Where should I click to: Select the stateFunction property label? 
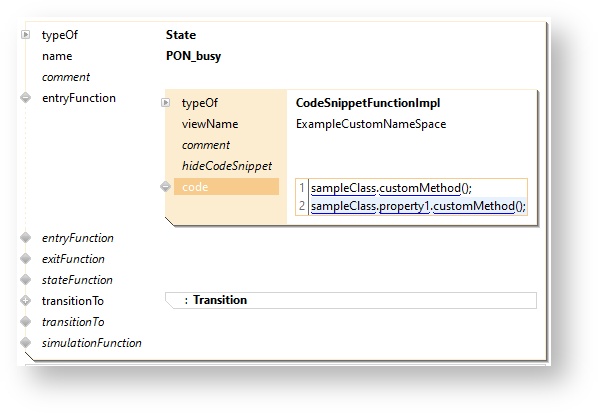click(77, 280)
